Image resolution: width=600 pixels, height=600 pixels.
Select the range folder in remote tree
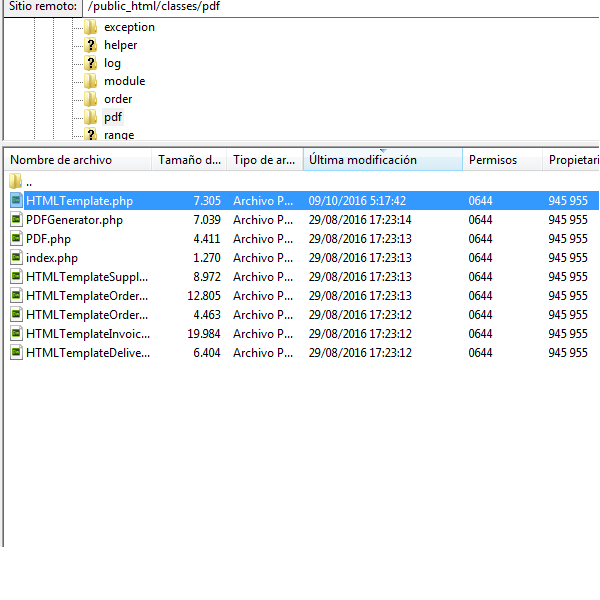[x=119, y=135]
